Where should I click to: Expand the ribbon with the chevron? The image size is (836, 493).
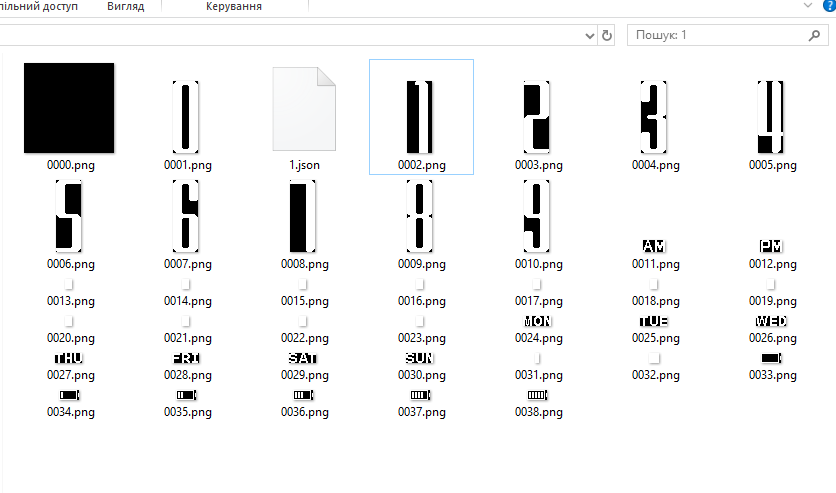(x=808, y=6)
